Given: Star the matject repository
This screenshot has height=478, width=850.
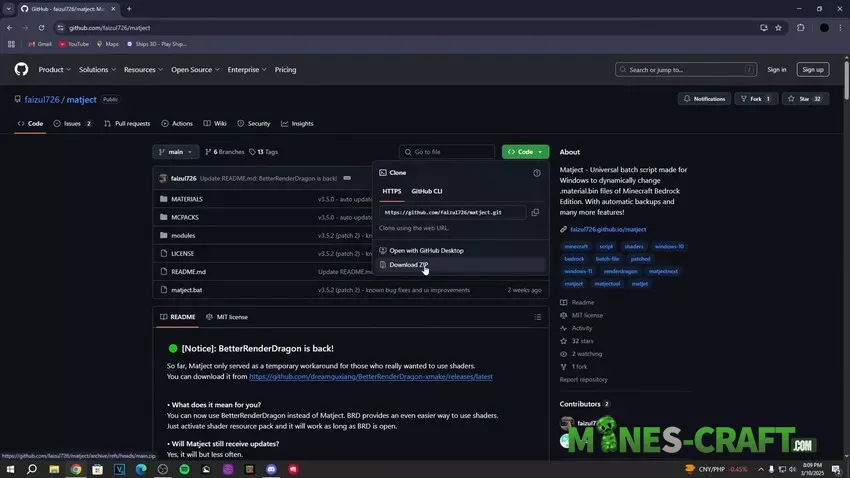Looking at the screenshot, I should tap(797, 99).
